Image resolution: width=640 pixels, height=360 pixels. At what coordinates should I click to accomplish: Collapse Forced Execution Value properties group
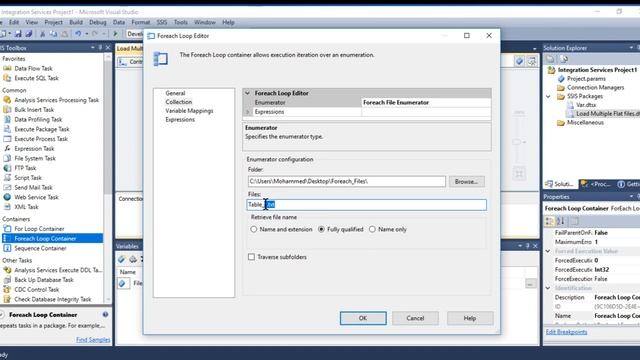(548, 251)
